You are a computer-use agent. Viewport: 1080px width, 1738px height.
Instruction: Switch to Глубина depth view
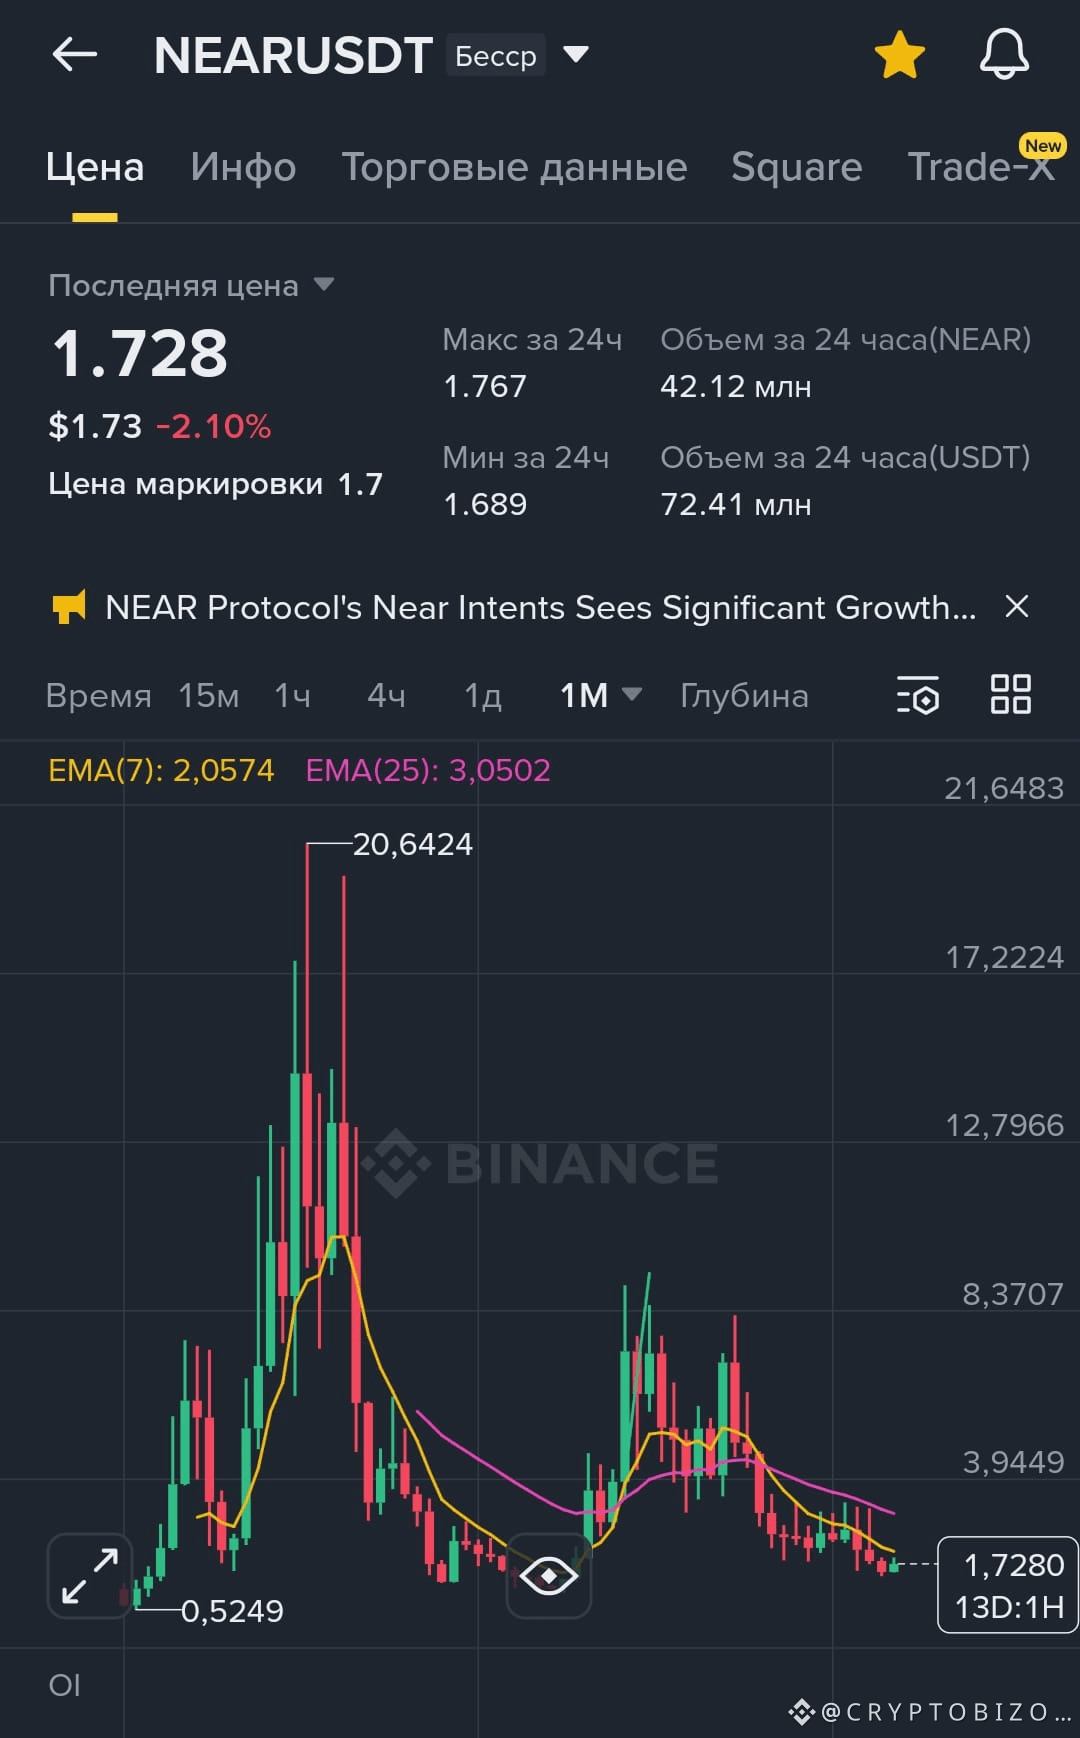(x=744, y=696)
